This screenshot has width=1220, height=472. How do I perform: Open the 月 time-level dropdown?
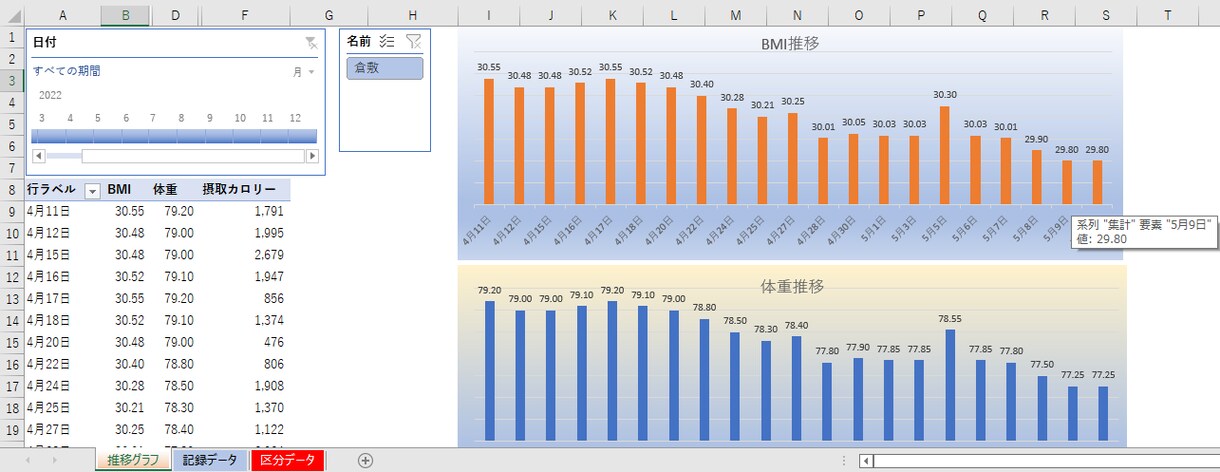click(304, 72)
